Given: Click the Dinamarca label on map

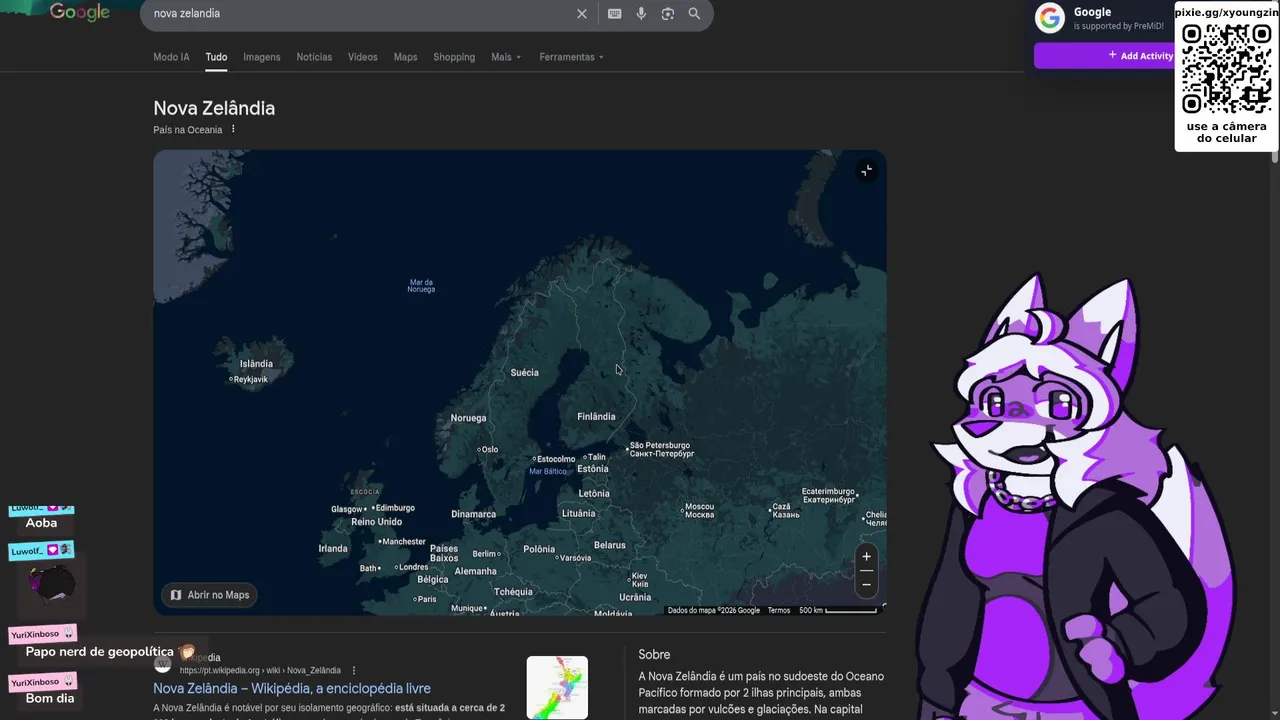Looking at the screenshot, I should pyautogui.click(x=473, y=515).
